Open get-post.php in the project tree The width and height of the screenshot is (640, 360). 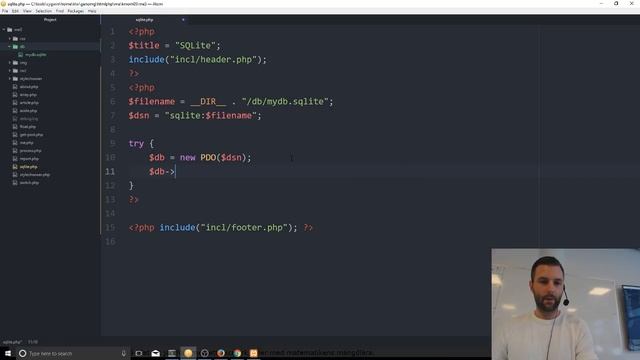pos(31,135)
